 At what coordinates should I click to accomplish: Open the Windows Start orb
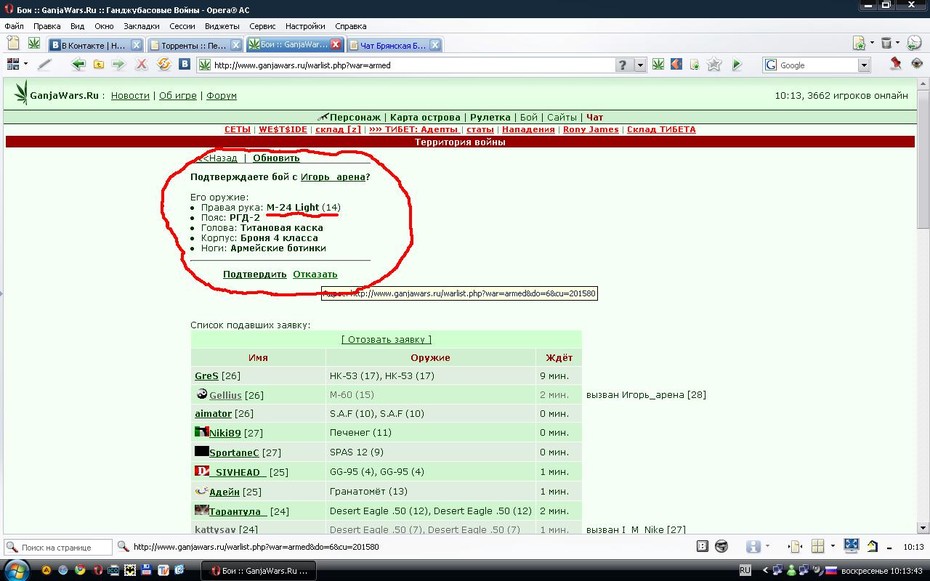point(16,571)
